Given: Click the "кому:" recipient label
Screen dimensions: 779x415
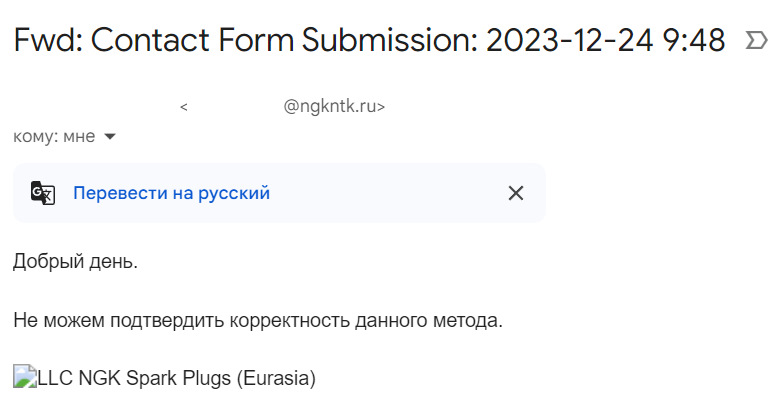Looking at the screenshot, I should click(x=36, y=136).
